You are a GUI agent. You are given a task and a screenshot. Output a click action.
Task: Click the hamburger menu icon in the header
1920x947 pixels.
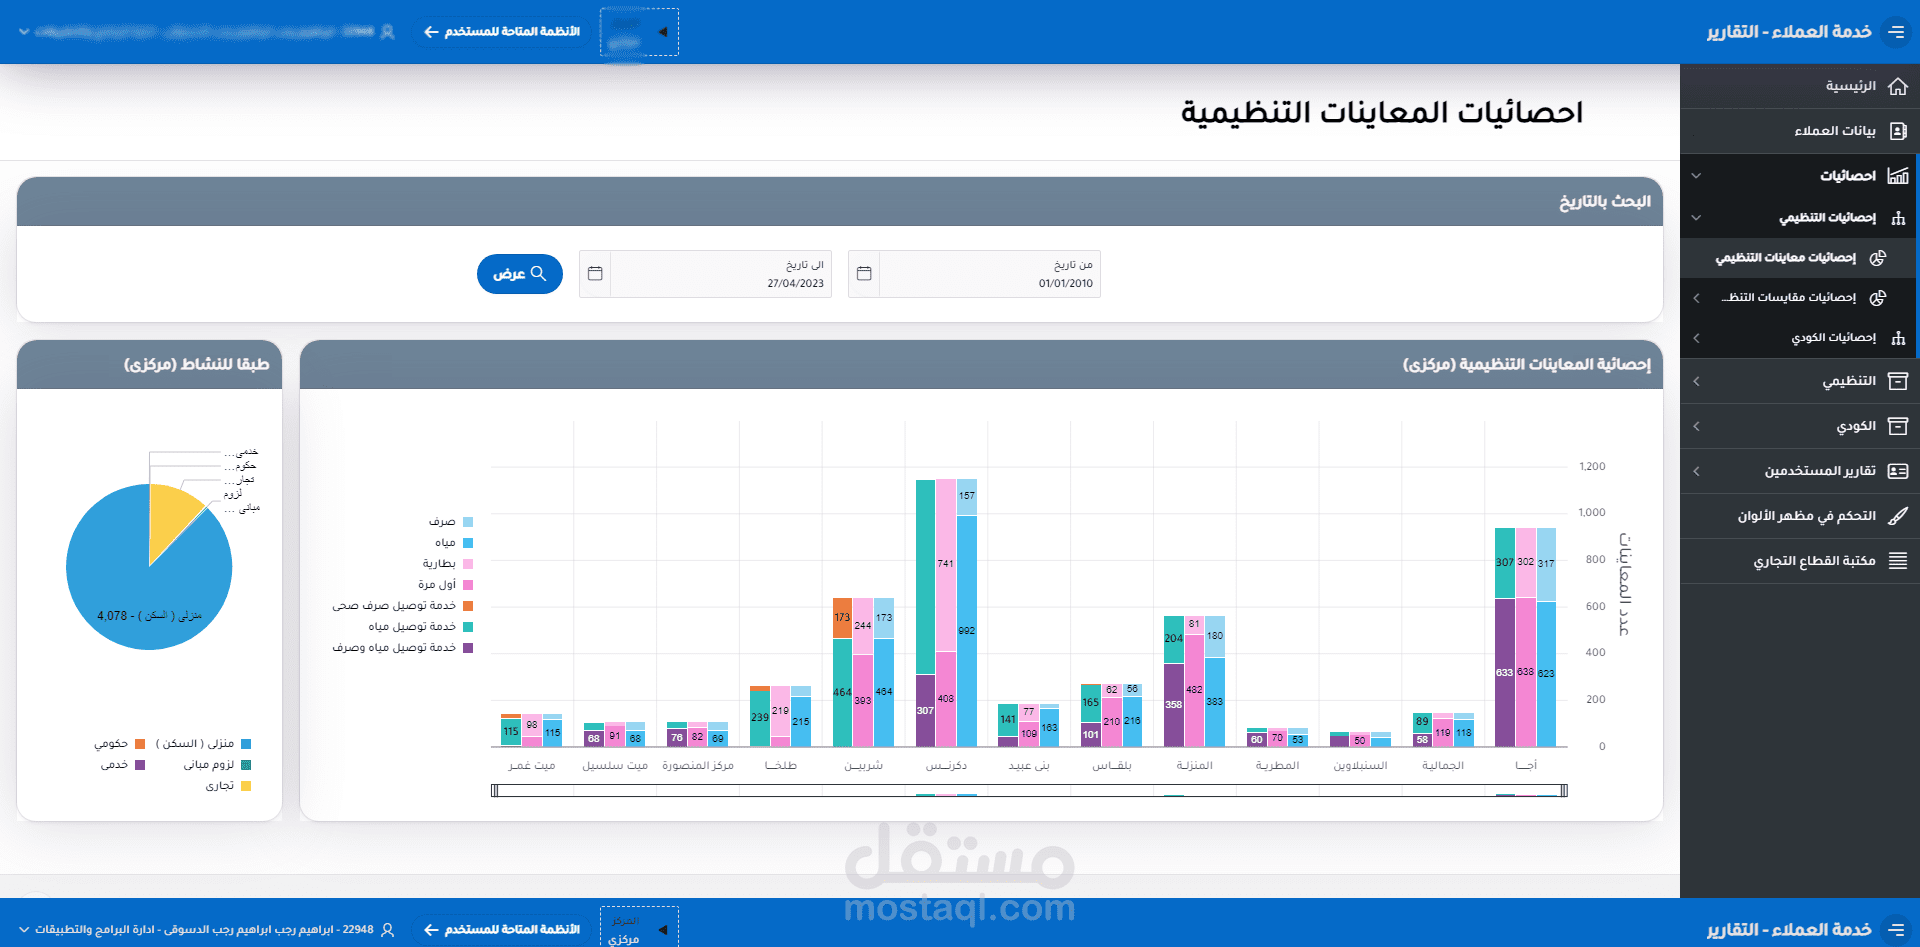tap(1897, 31)
